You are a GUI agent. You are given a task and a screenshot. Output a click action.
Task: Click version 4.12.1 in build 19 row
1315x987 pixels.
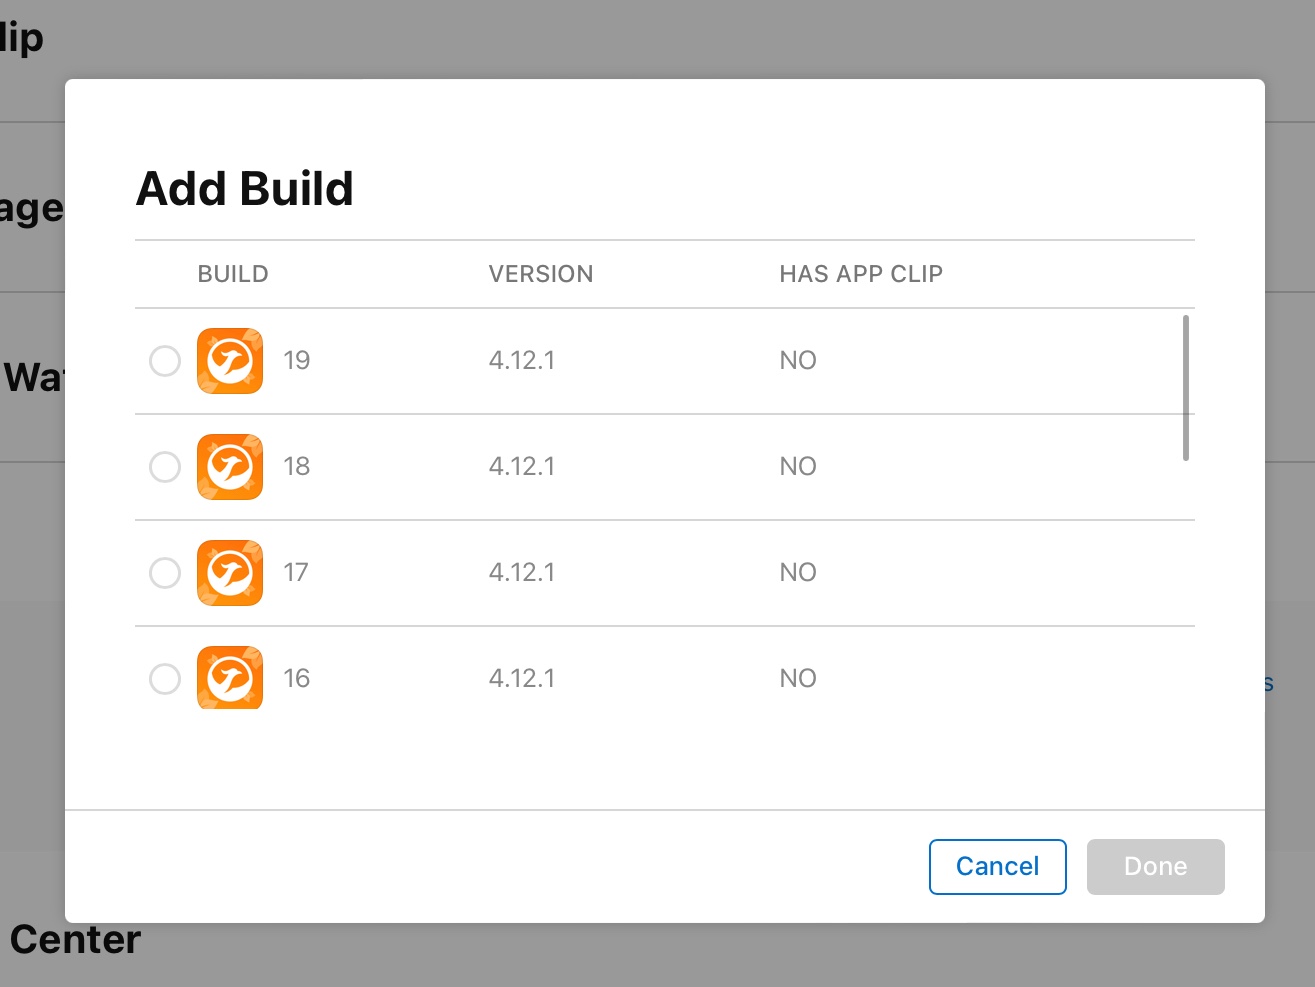(x=522, y=361)
